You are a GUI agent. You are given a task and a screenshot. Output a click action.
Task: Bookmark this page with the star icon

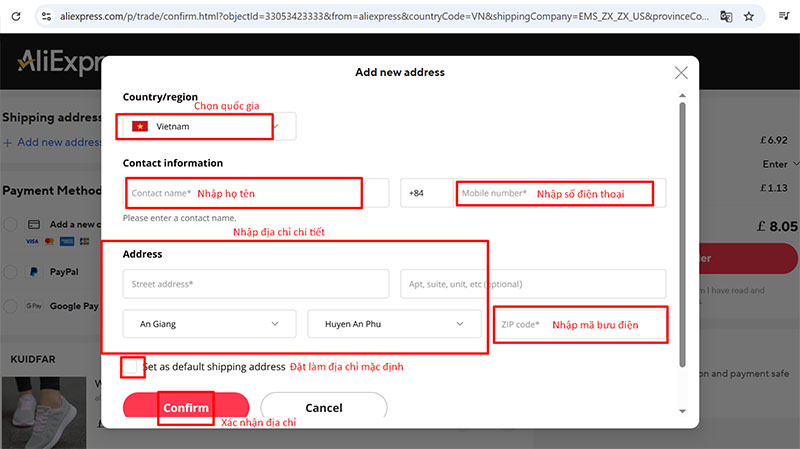(x=749, y=16)
